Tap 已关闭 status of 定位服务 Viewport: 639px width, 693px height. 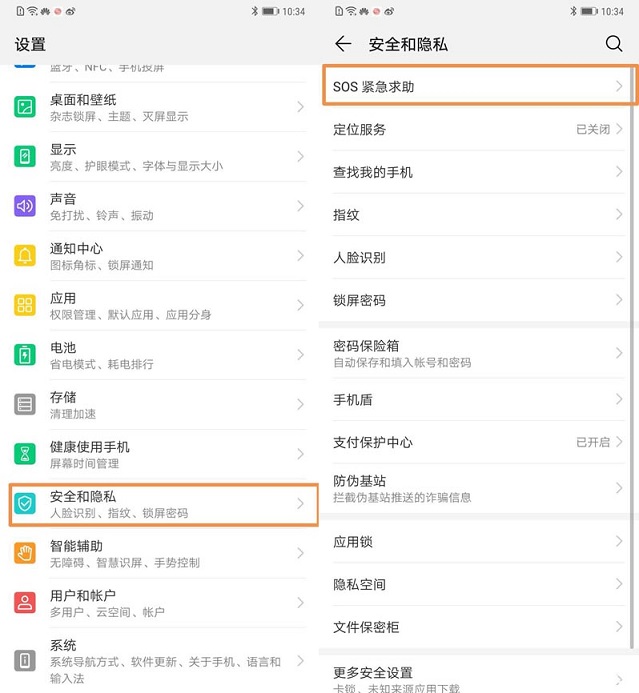(x=593, y=129)
